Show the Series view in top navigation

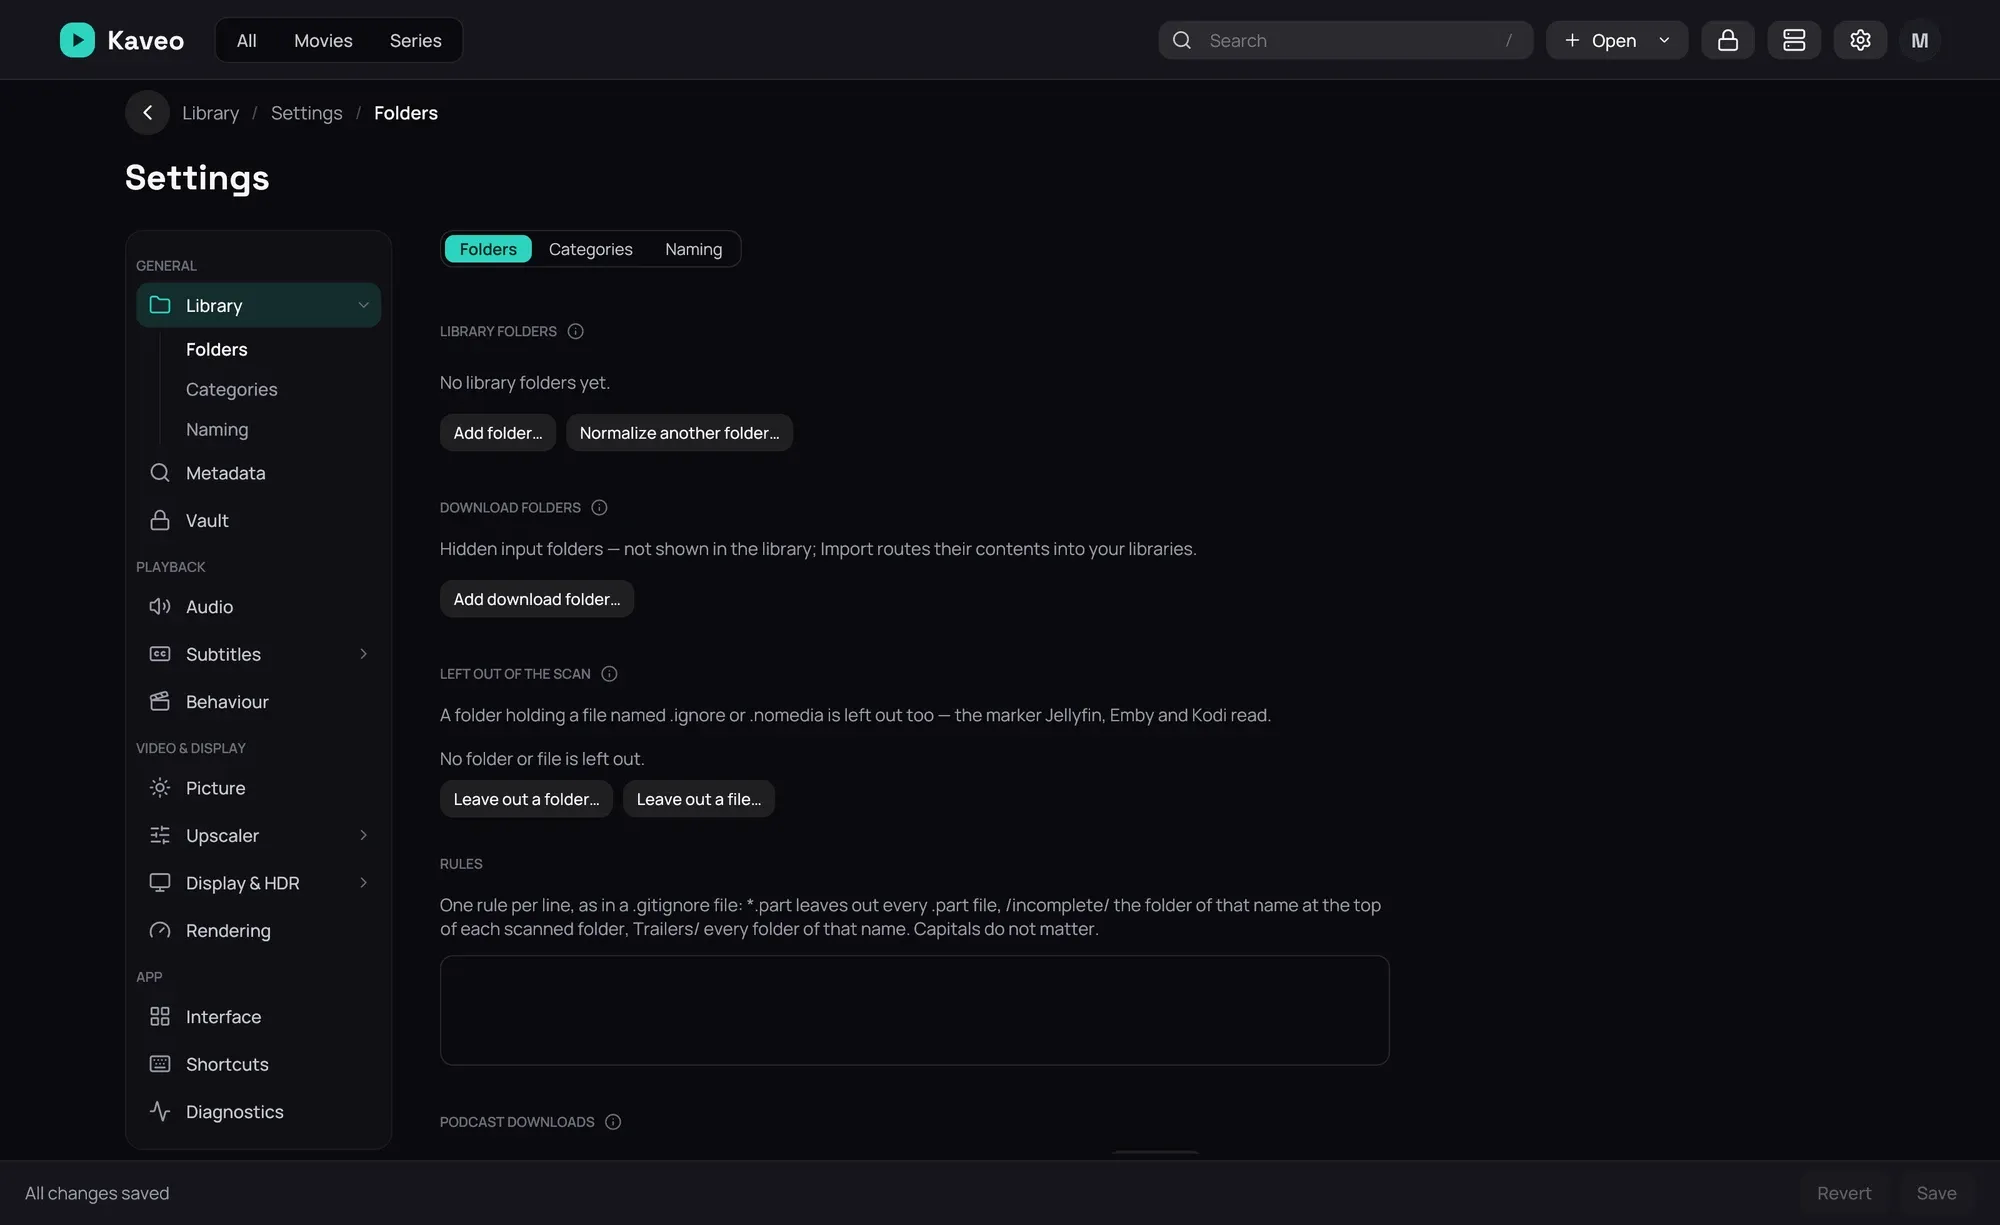point(415,40)
